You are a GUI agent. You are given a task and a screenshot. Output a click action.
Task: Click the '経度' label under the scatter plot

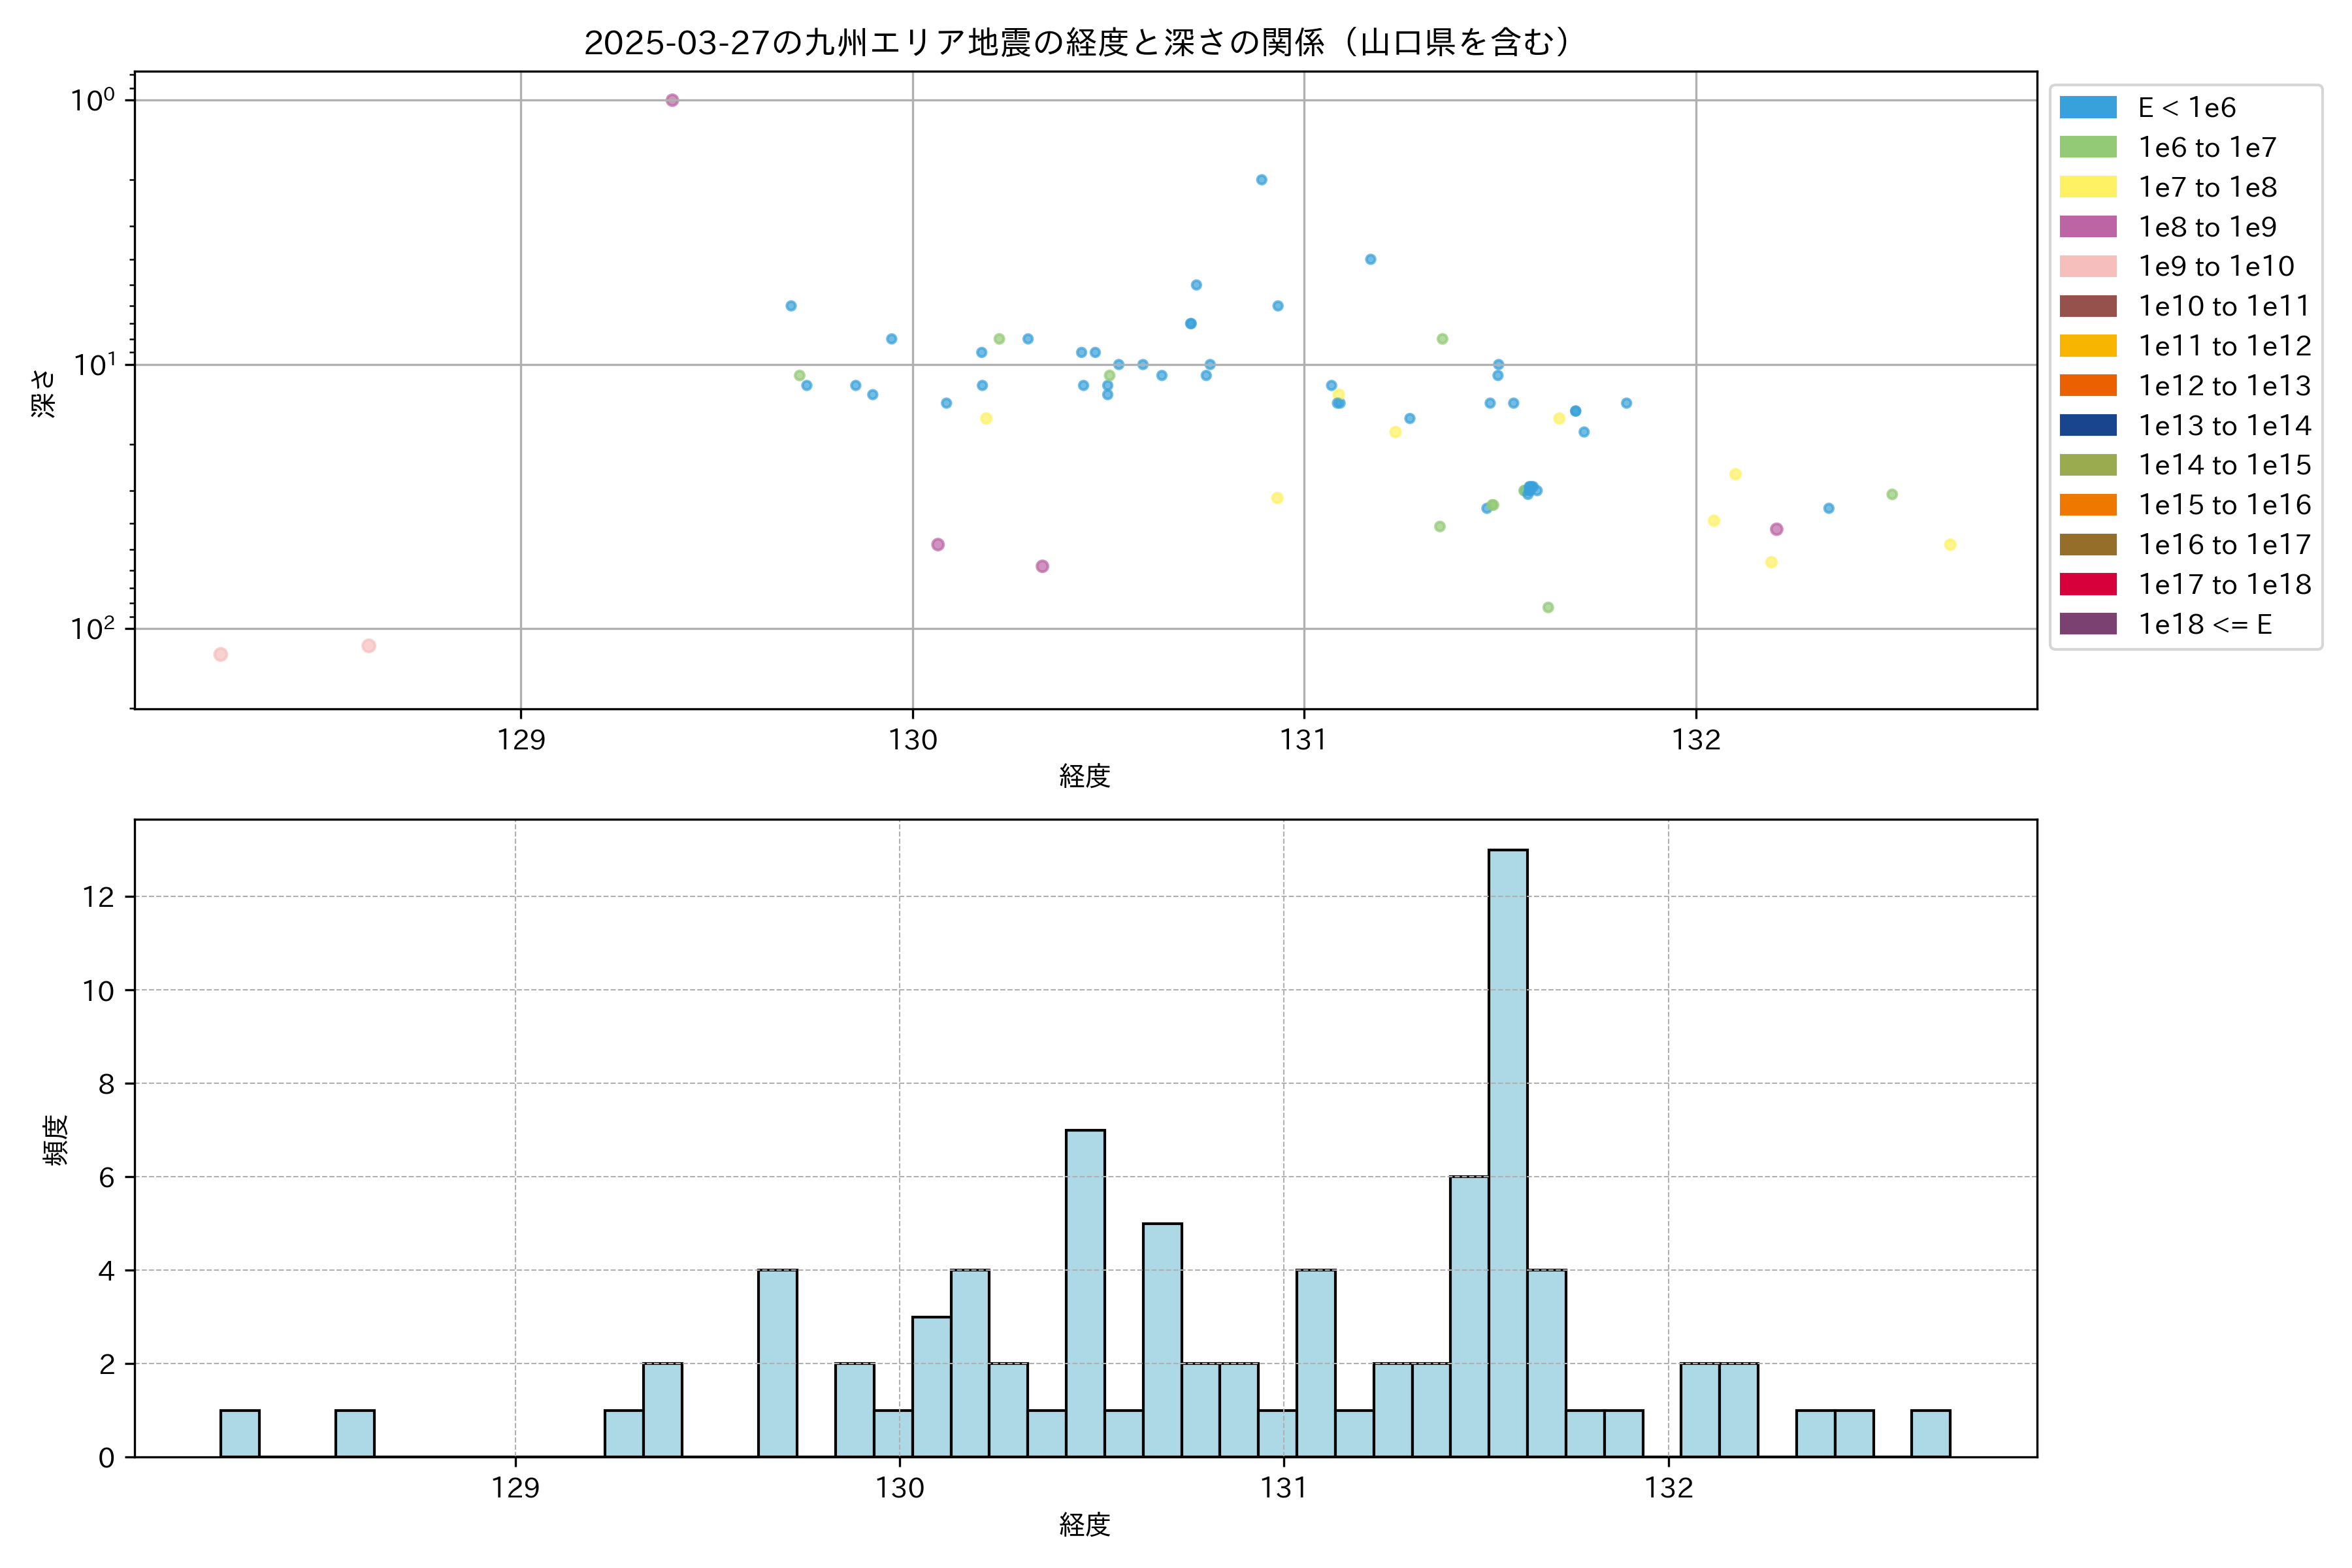(x=1084, y=775)
